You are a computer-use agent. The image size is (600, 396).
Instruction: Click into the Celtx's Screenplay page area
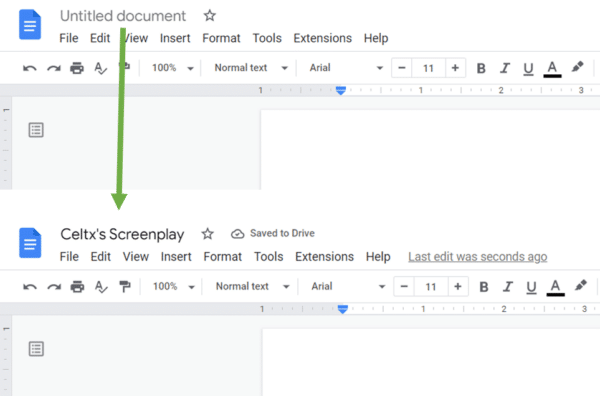431,362
